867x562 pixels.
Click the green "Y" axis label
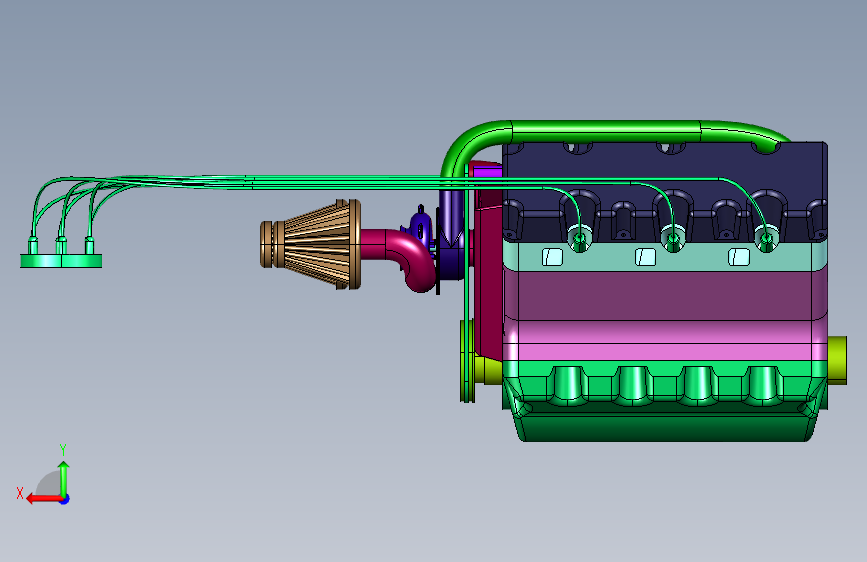[63, 450]
